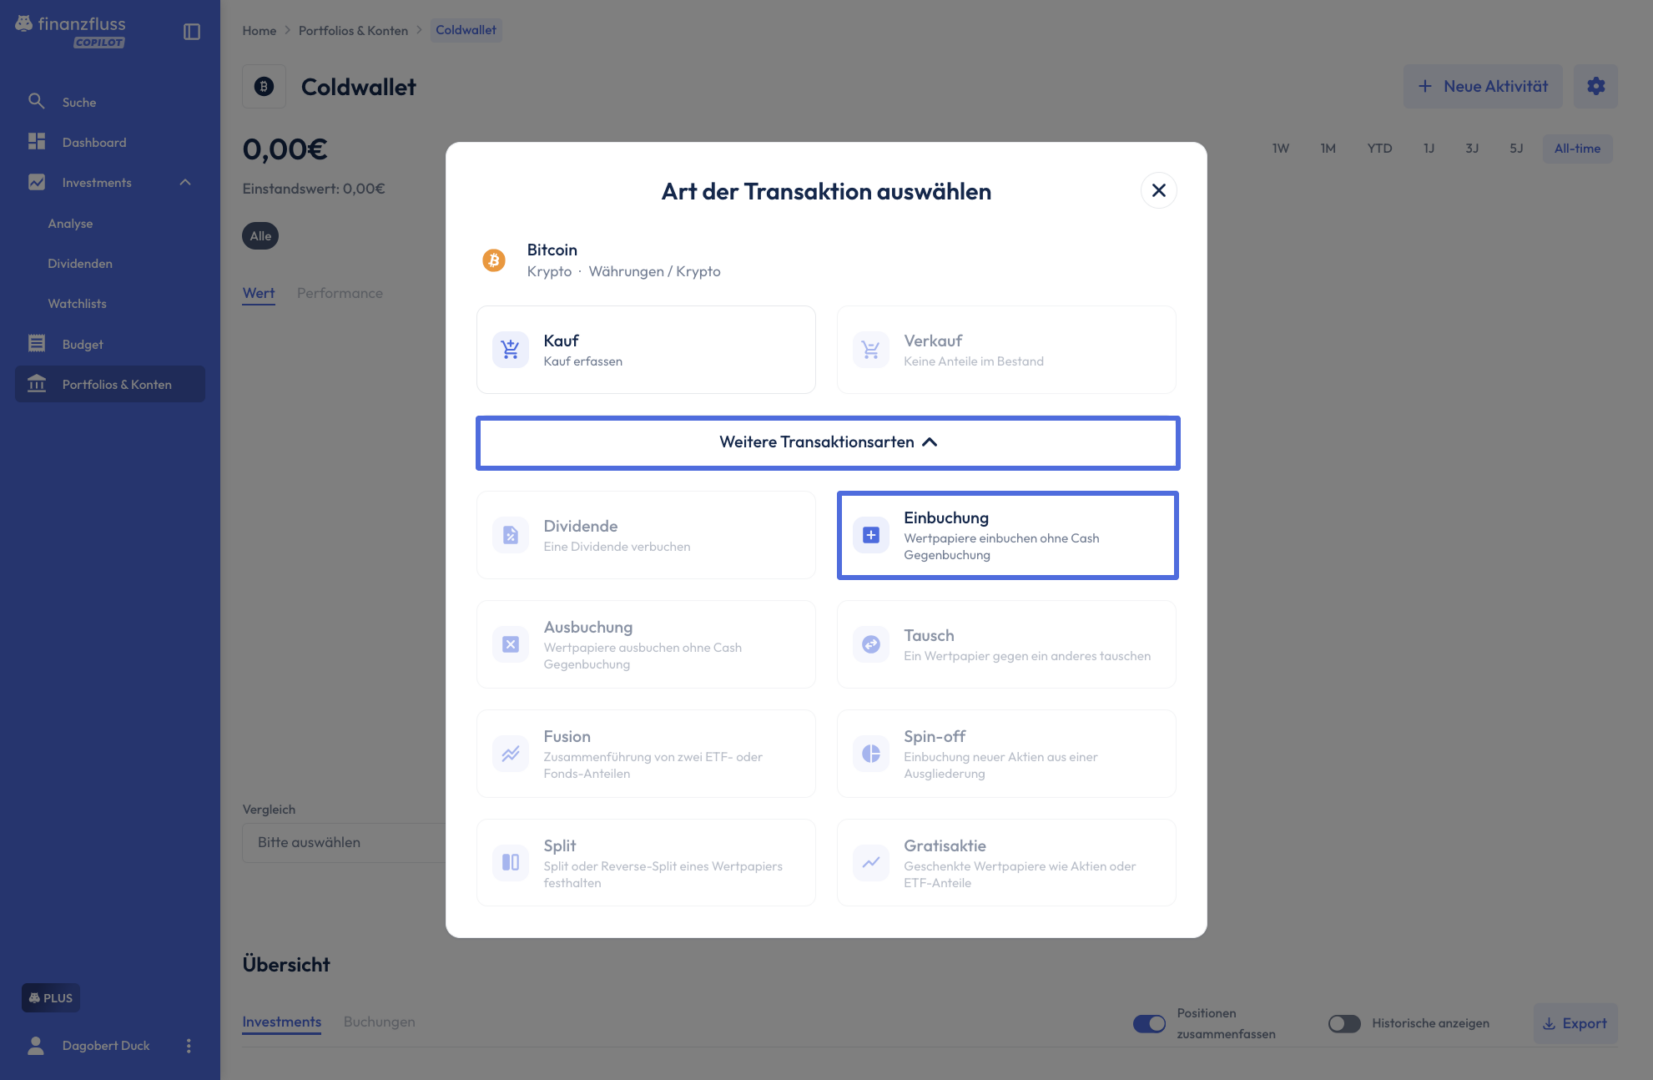Click the Export button
Screen dimensions: 1653x1080
pyautogui.click(x=1575, y=1023)
